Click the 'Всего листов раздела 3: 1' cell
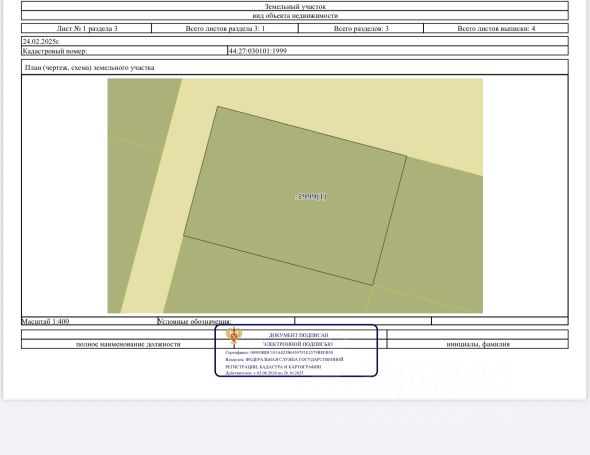The image size is (590, 455). 225,29
